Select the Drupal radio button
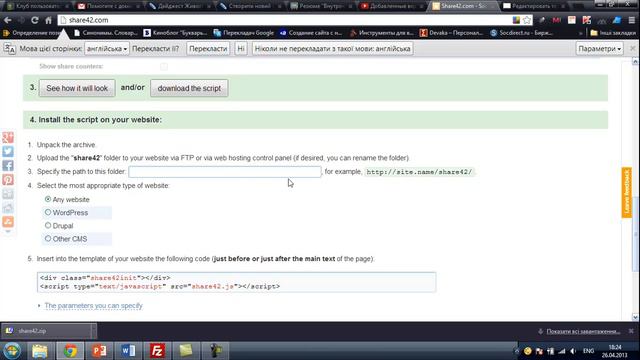The width and height of the screenshot is (640, 360). (x=48, y=225)
